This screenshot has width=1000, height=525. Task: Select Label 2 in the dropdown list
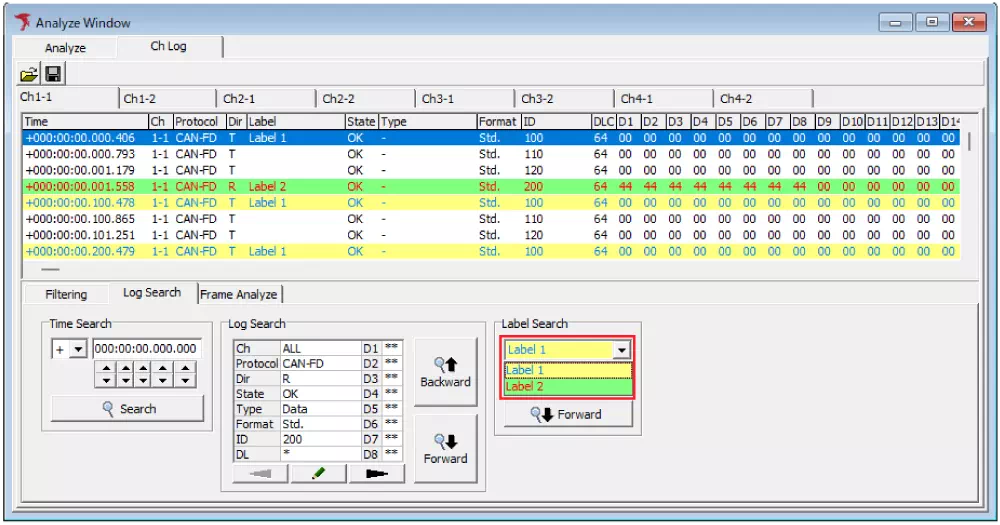click(x=567, y=386)
